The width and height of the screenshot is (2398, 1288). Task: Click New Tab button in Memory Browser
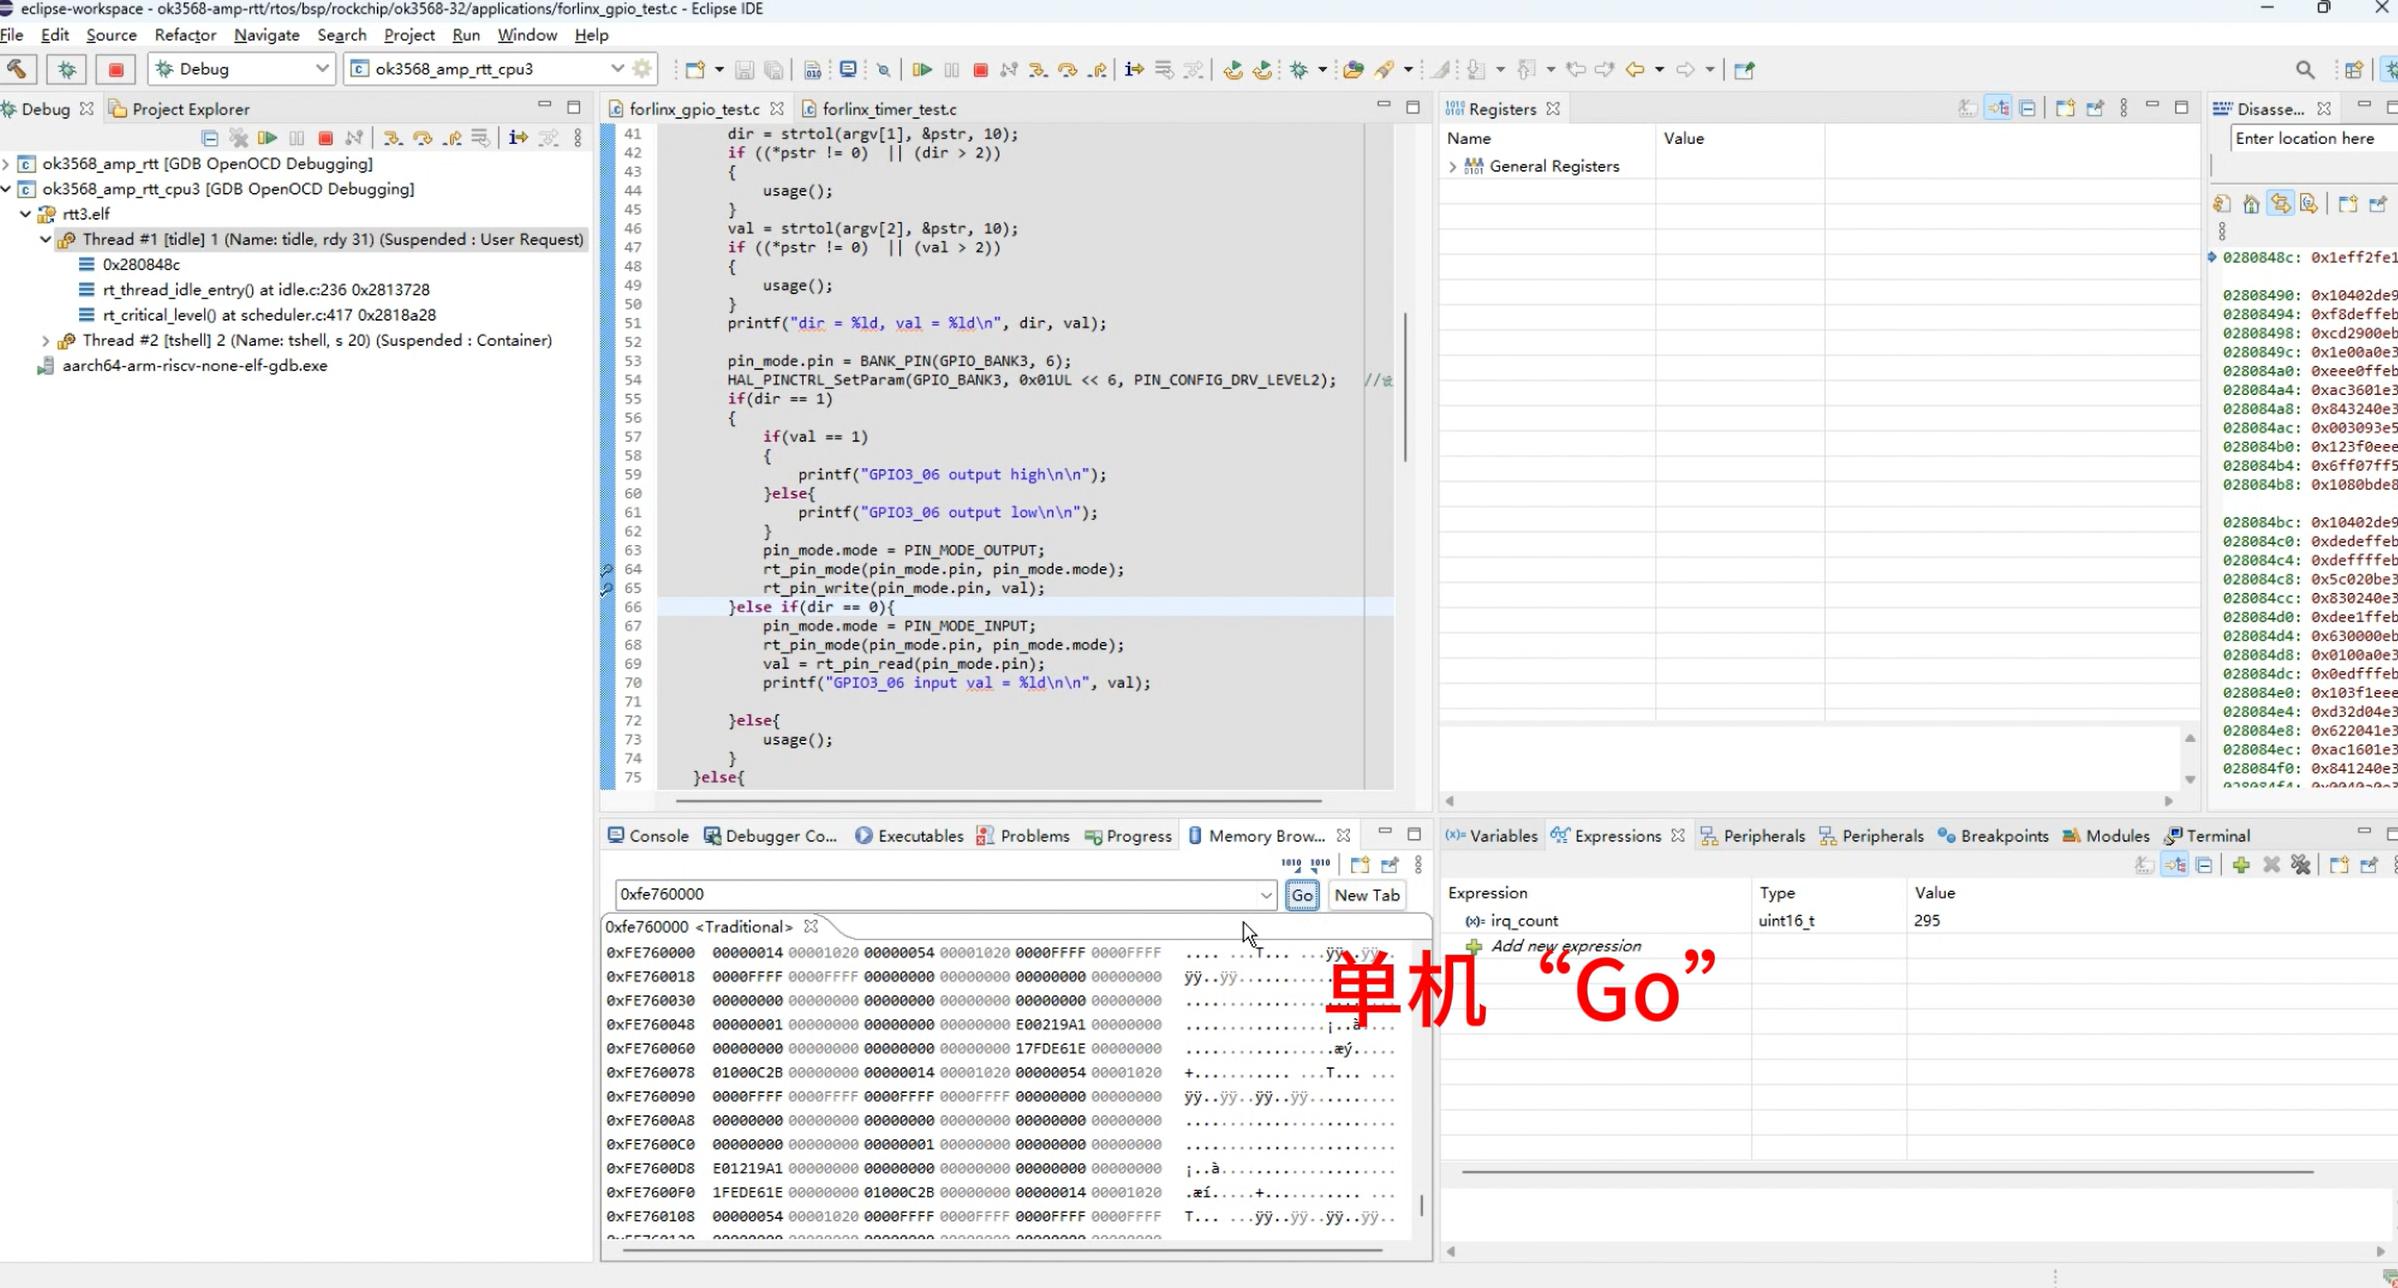(1366, 895)
